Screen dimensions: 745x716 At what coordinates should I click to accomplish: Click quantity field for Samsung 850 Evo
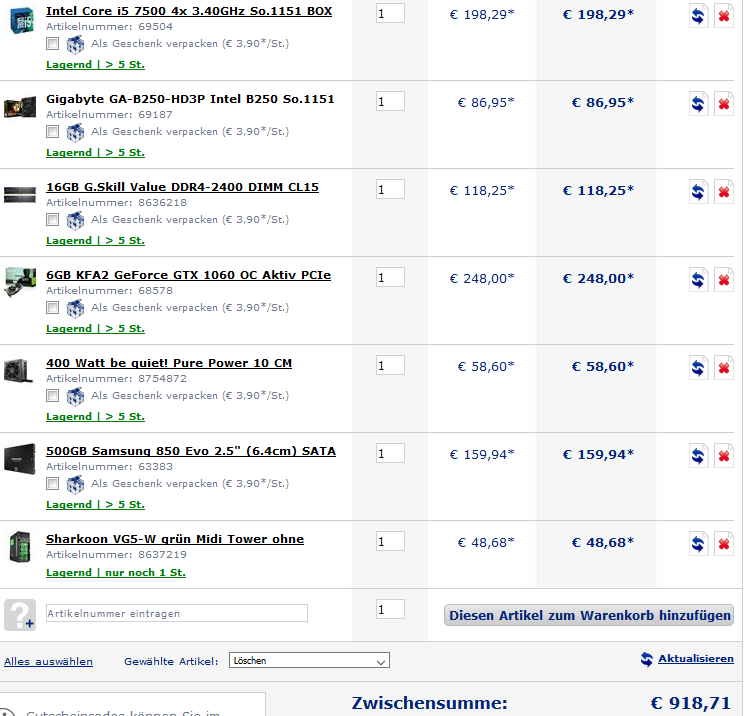pos(390,453)
